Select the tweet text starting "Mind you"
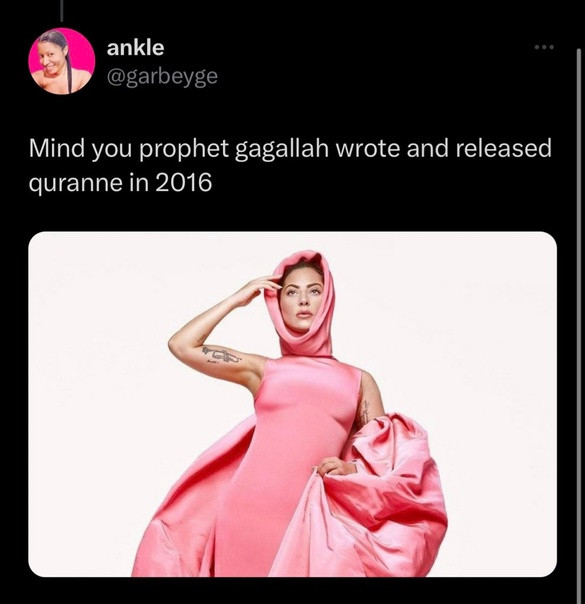 (x=290, y=165)
